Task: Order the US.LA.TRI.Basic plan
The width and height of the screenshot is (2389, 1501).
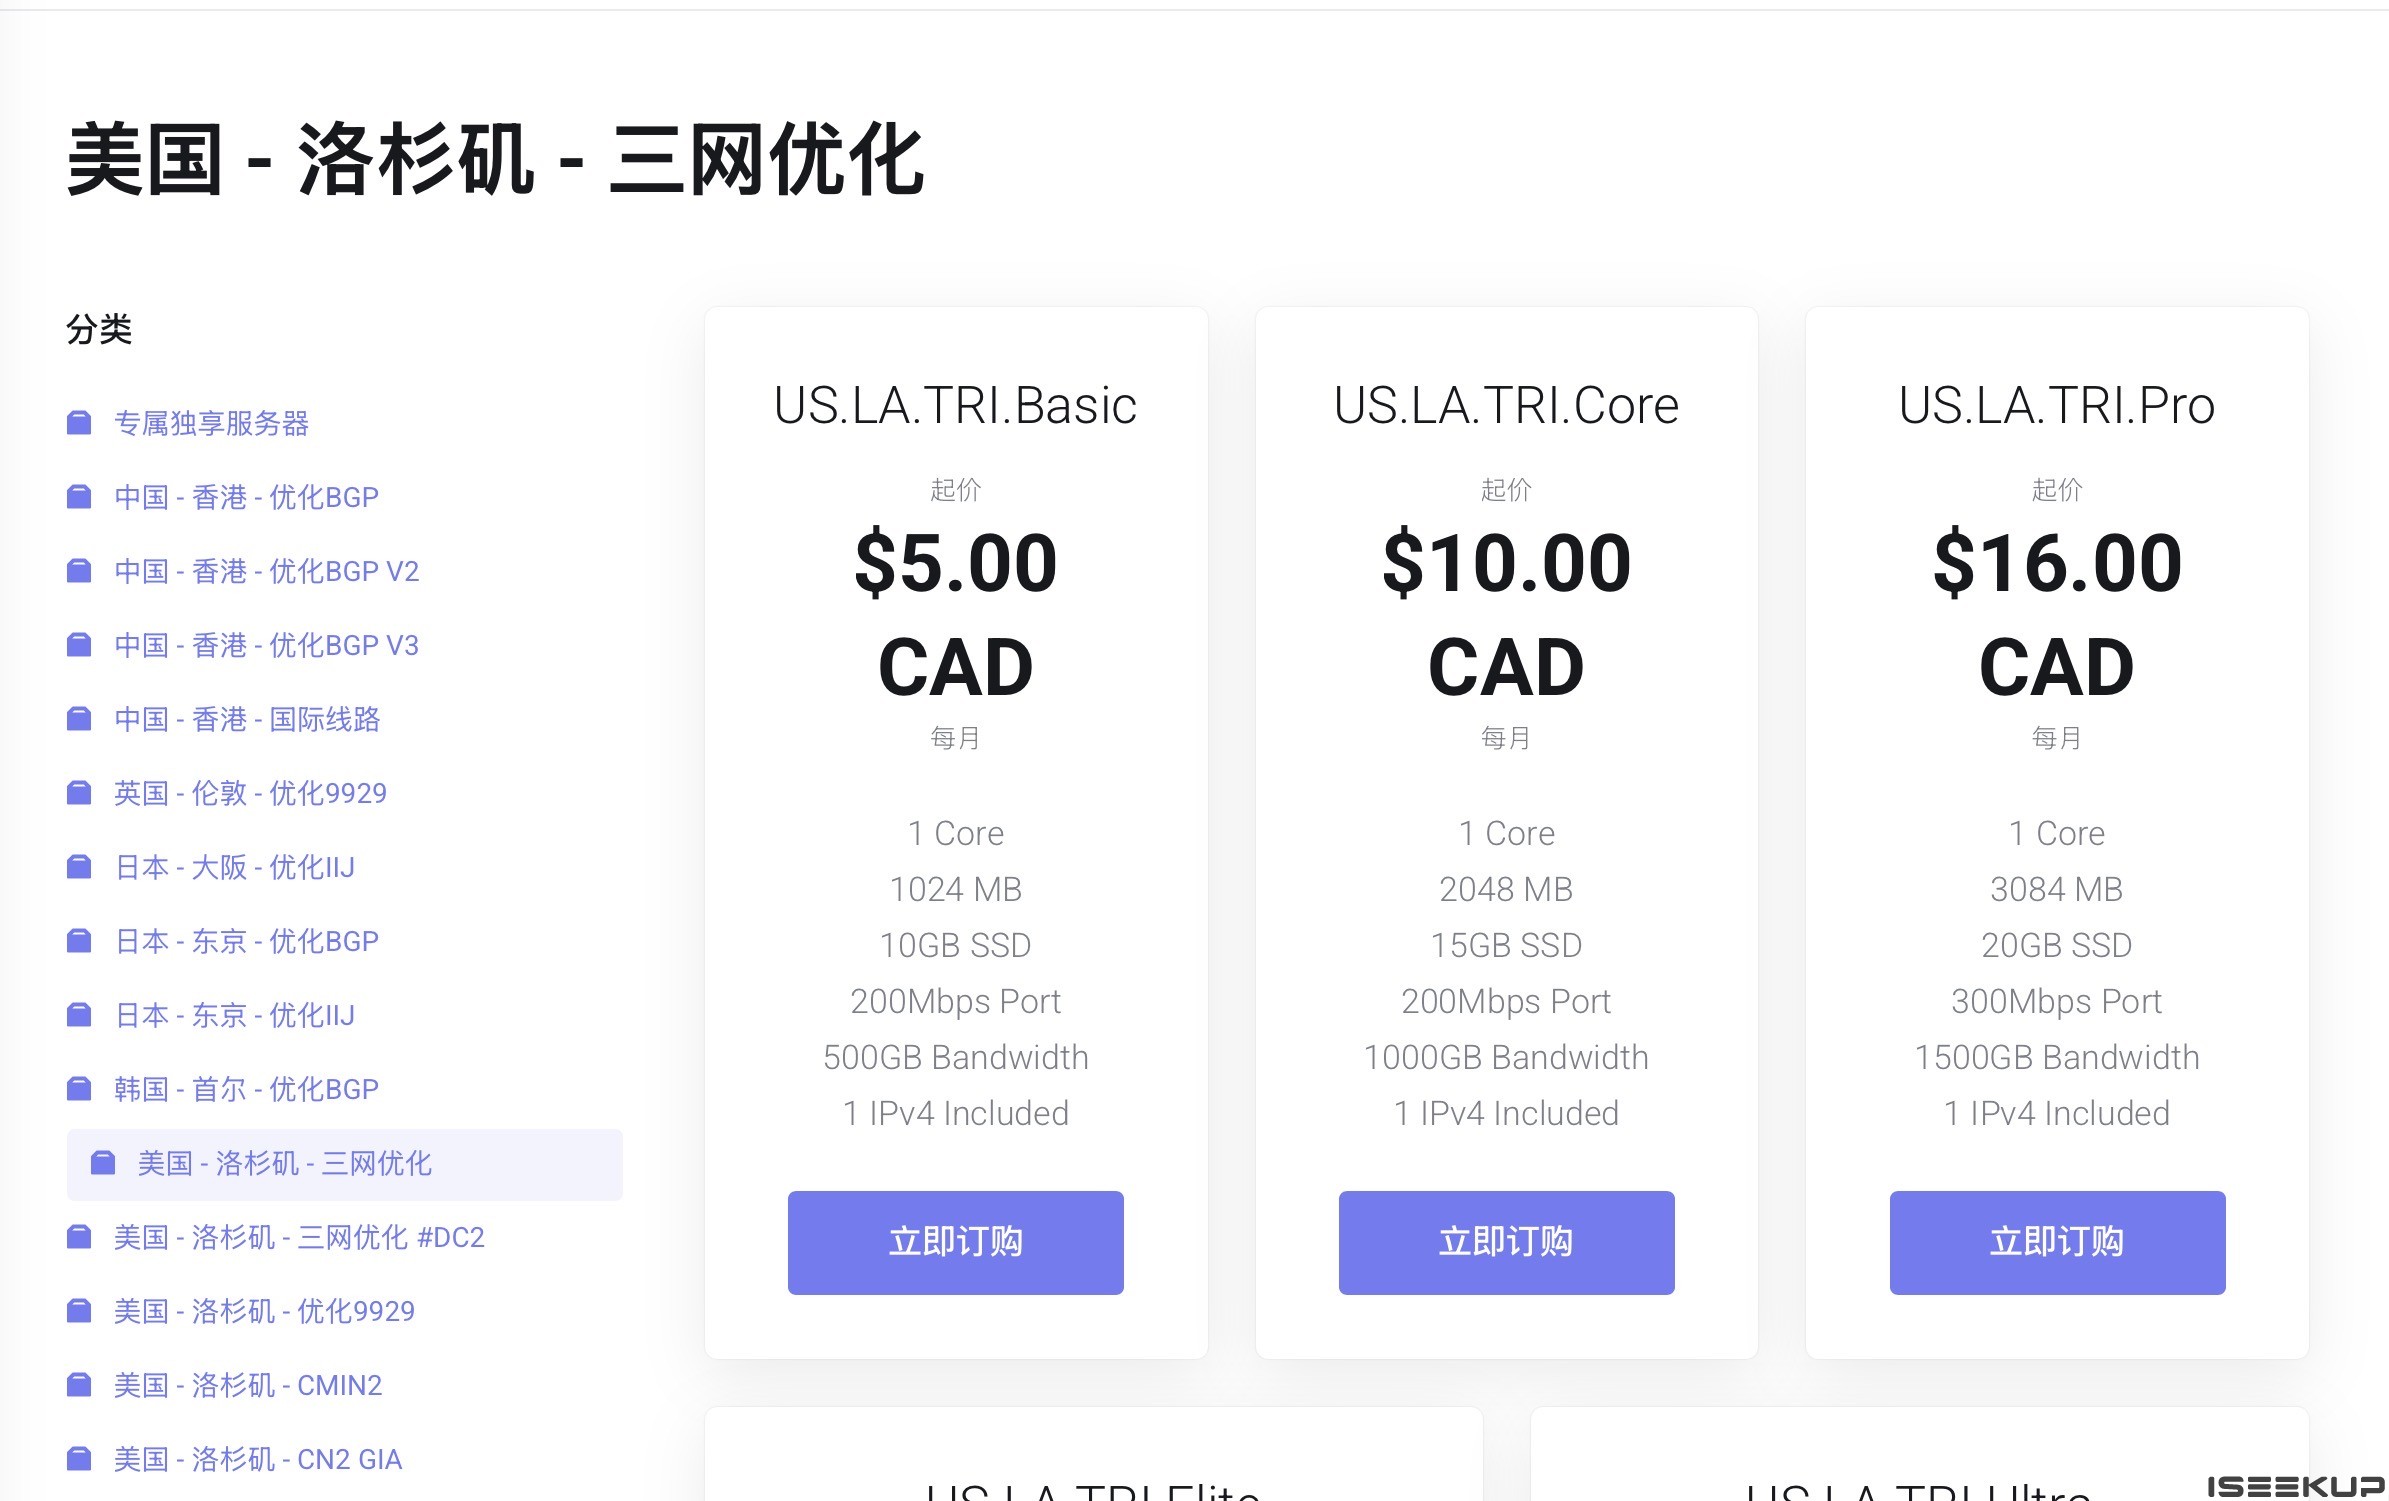Action: (x=955, y=1242)
